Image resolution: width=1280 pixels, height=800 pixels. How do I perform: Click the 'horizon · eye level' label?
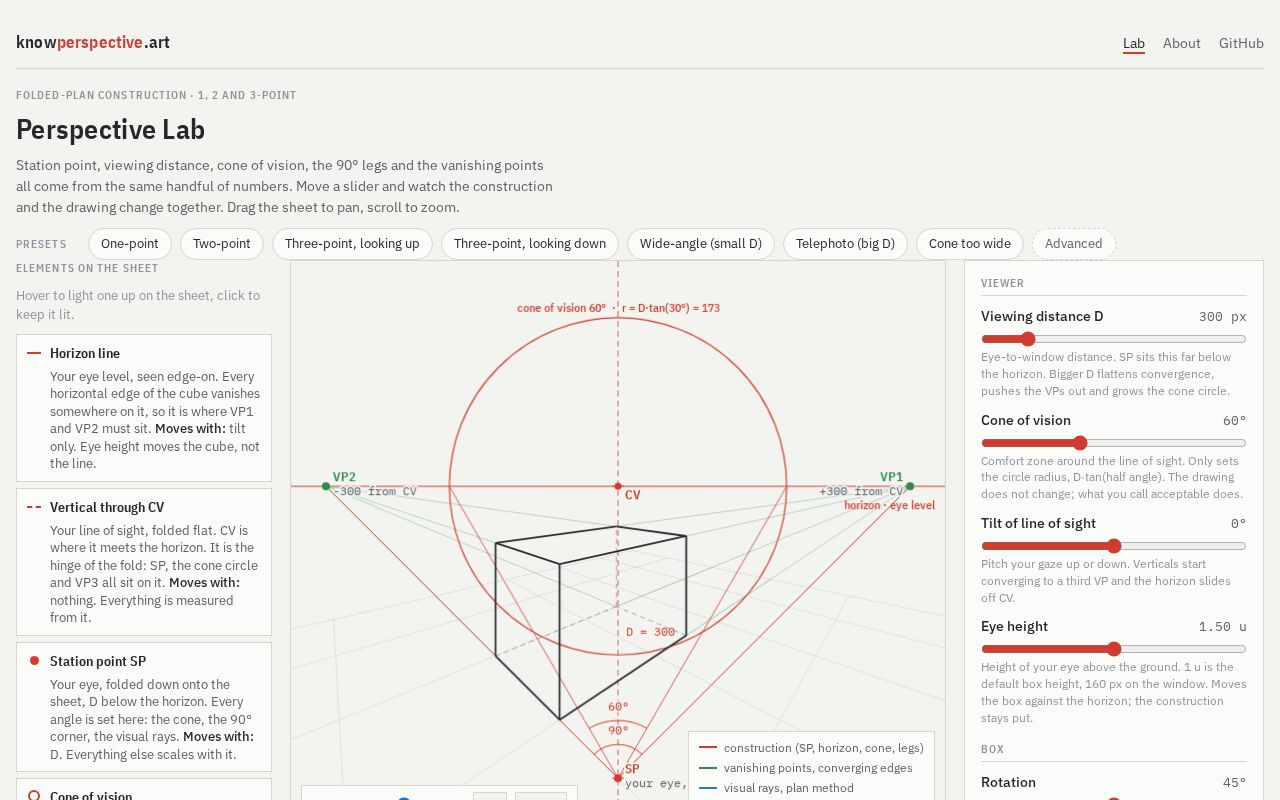click(889, 506)
